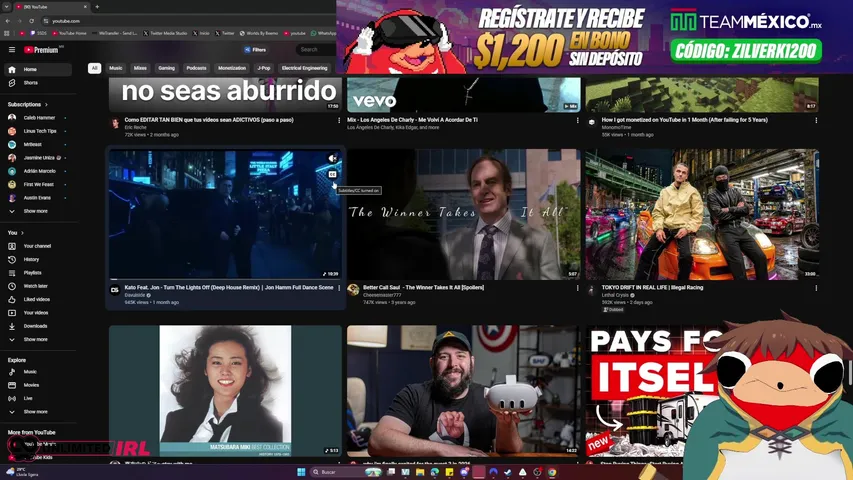853x480 pixels.
Task: Open options menu for Los Angeles De Charly mix
Action: coord(578,120)
